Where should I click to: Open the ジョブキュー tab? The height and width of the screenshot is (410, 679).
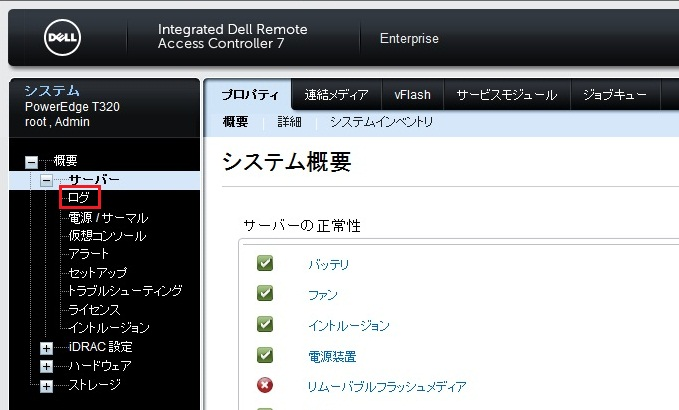(x=615, y=94)
